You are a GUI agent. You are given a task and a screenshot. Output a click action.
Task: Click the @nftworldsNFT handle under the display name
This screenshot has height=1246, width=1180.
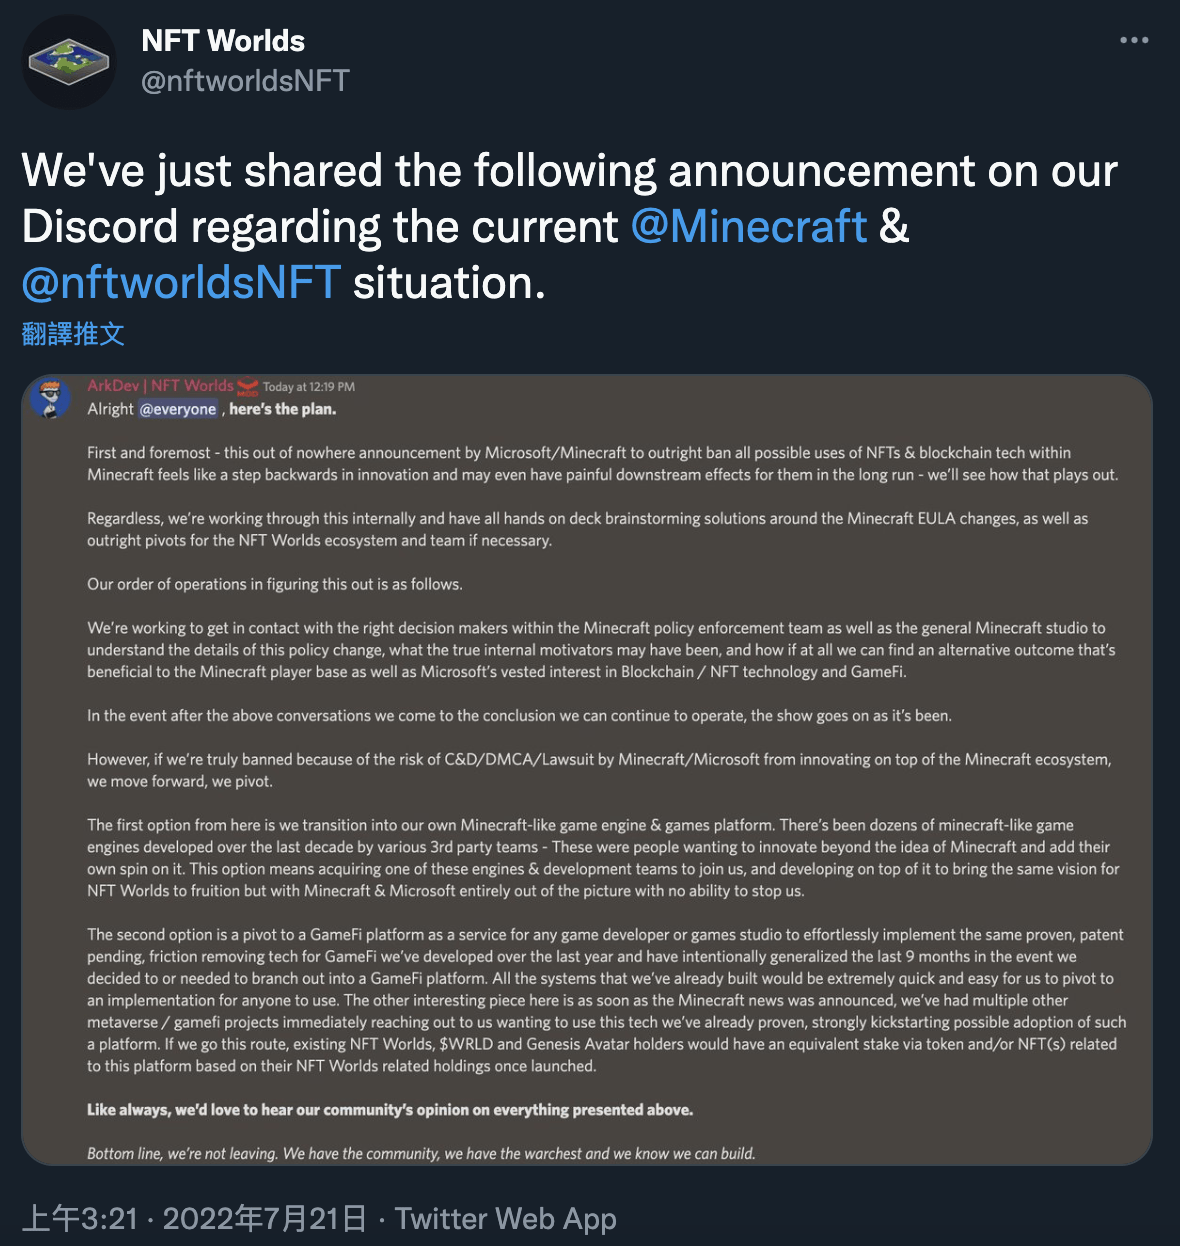(243, 81)
